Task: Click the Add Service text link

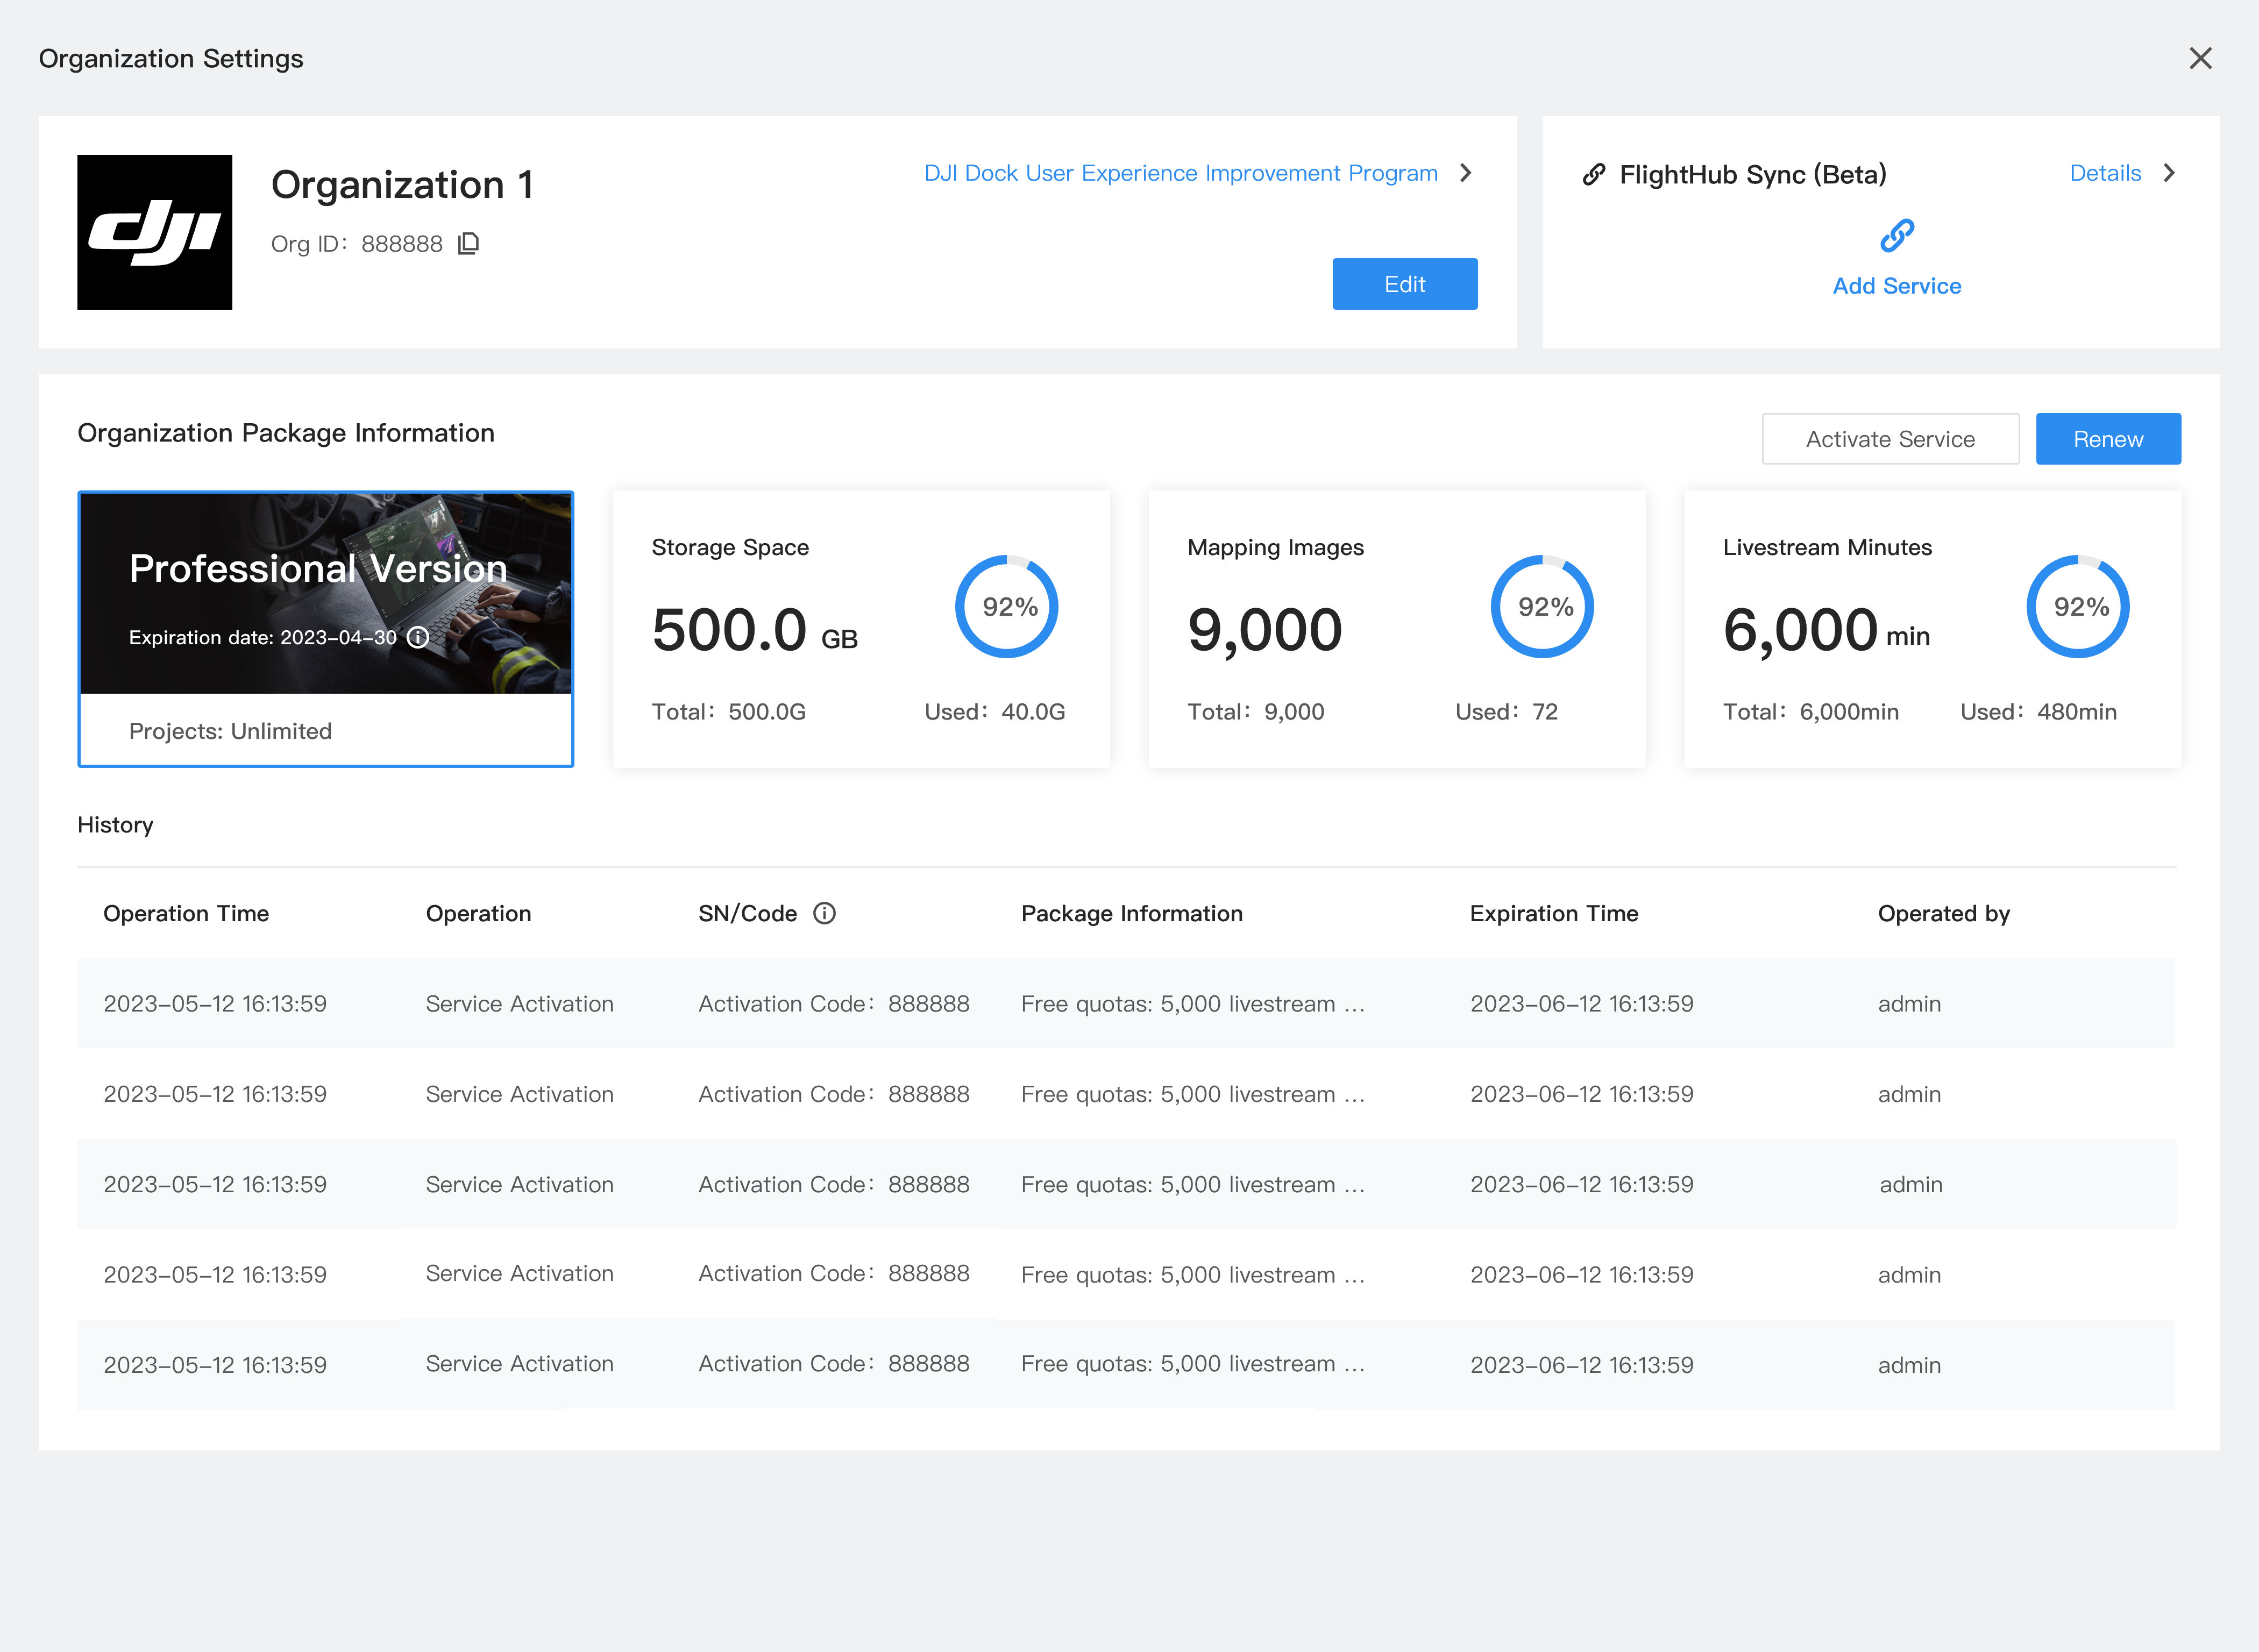Action: click(x=1896, y=286)
